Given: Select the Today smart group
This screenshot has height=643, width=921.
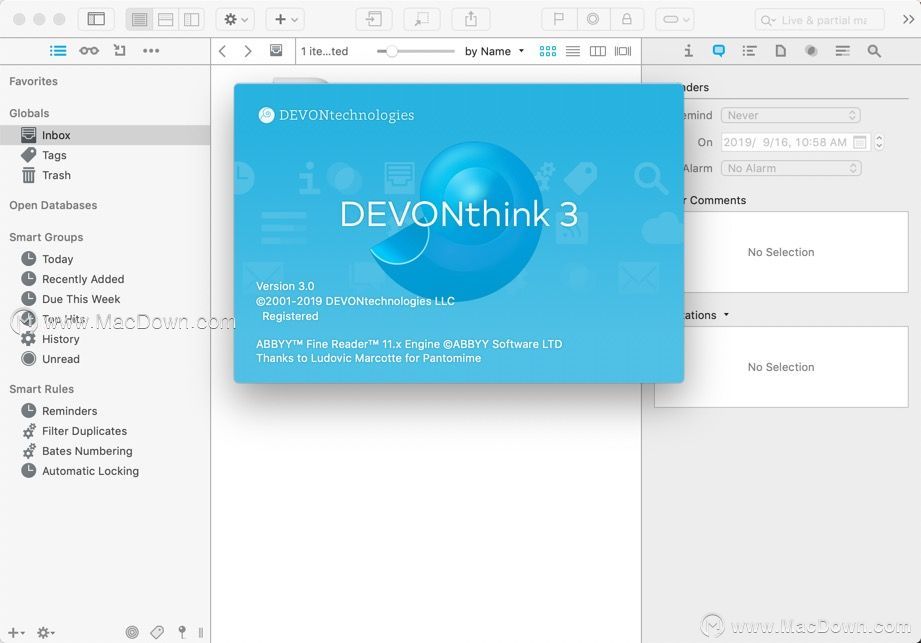Looking at the screenshot, I should point(105,259).
